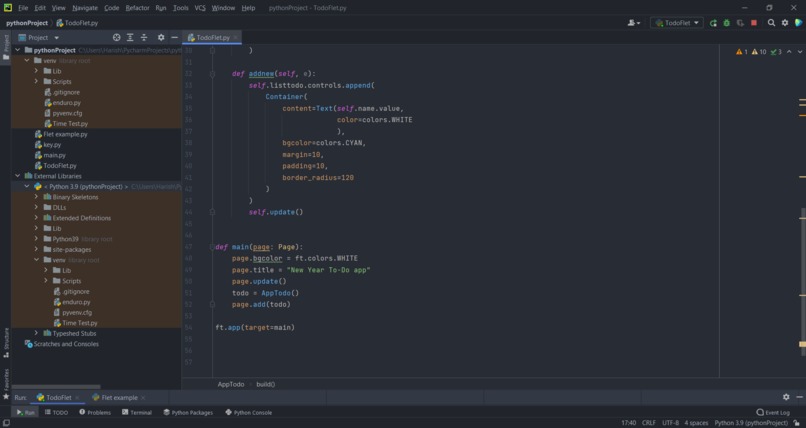Click Python 3.9 interpreter in status bar
Screen dimensions: 806x428
[750, 423]
